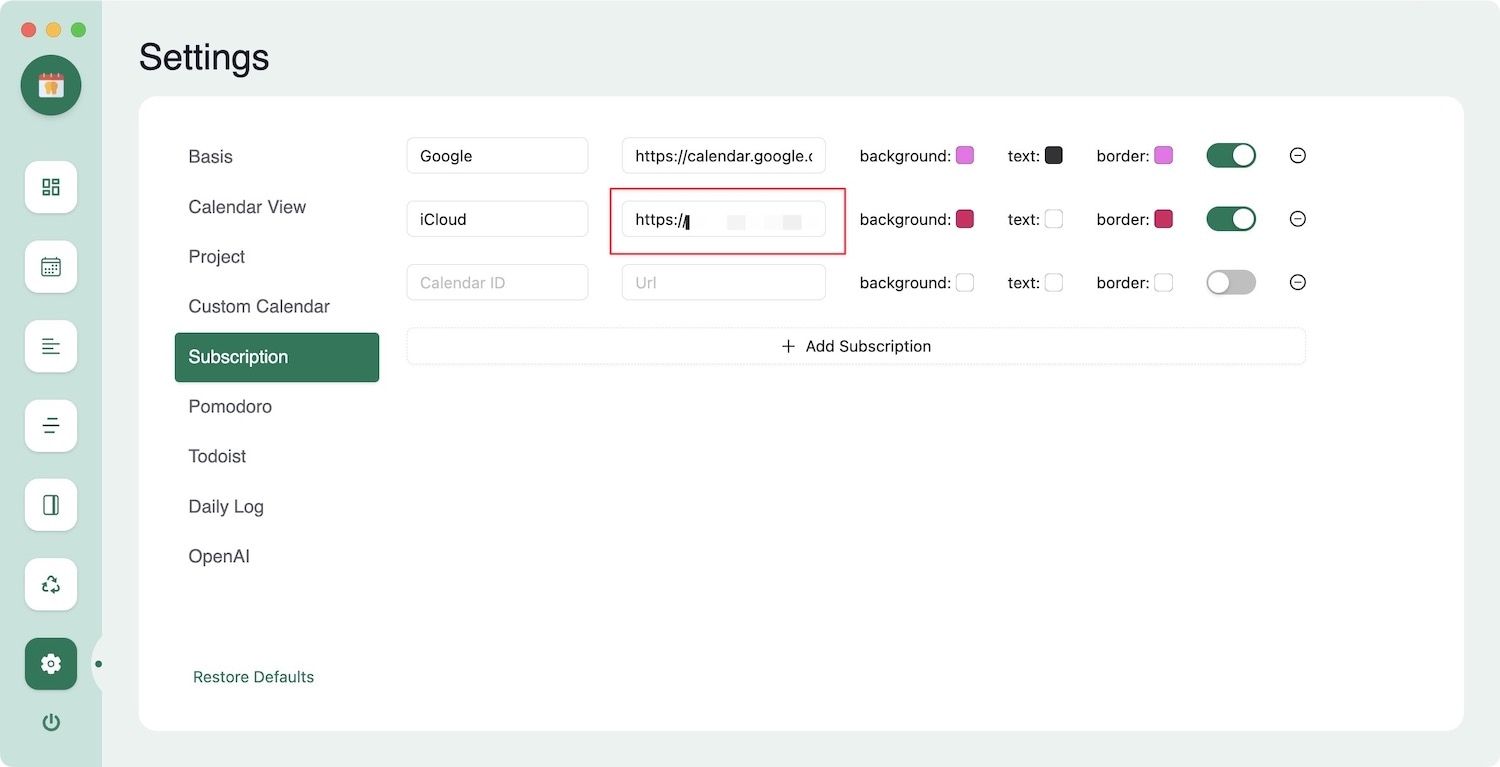The width and height of the screenshot is (1500, 767).
Task: Open the Calendar View settings tab
Action: [247, 207]
